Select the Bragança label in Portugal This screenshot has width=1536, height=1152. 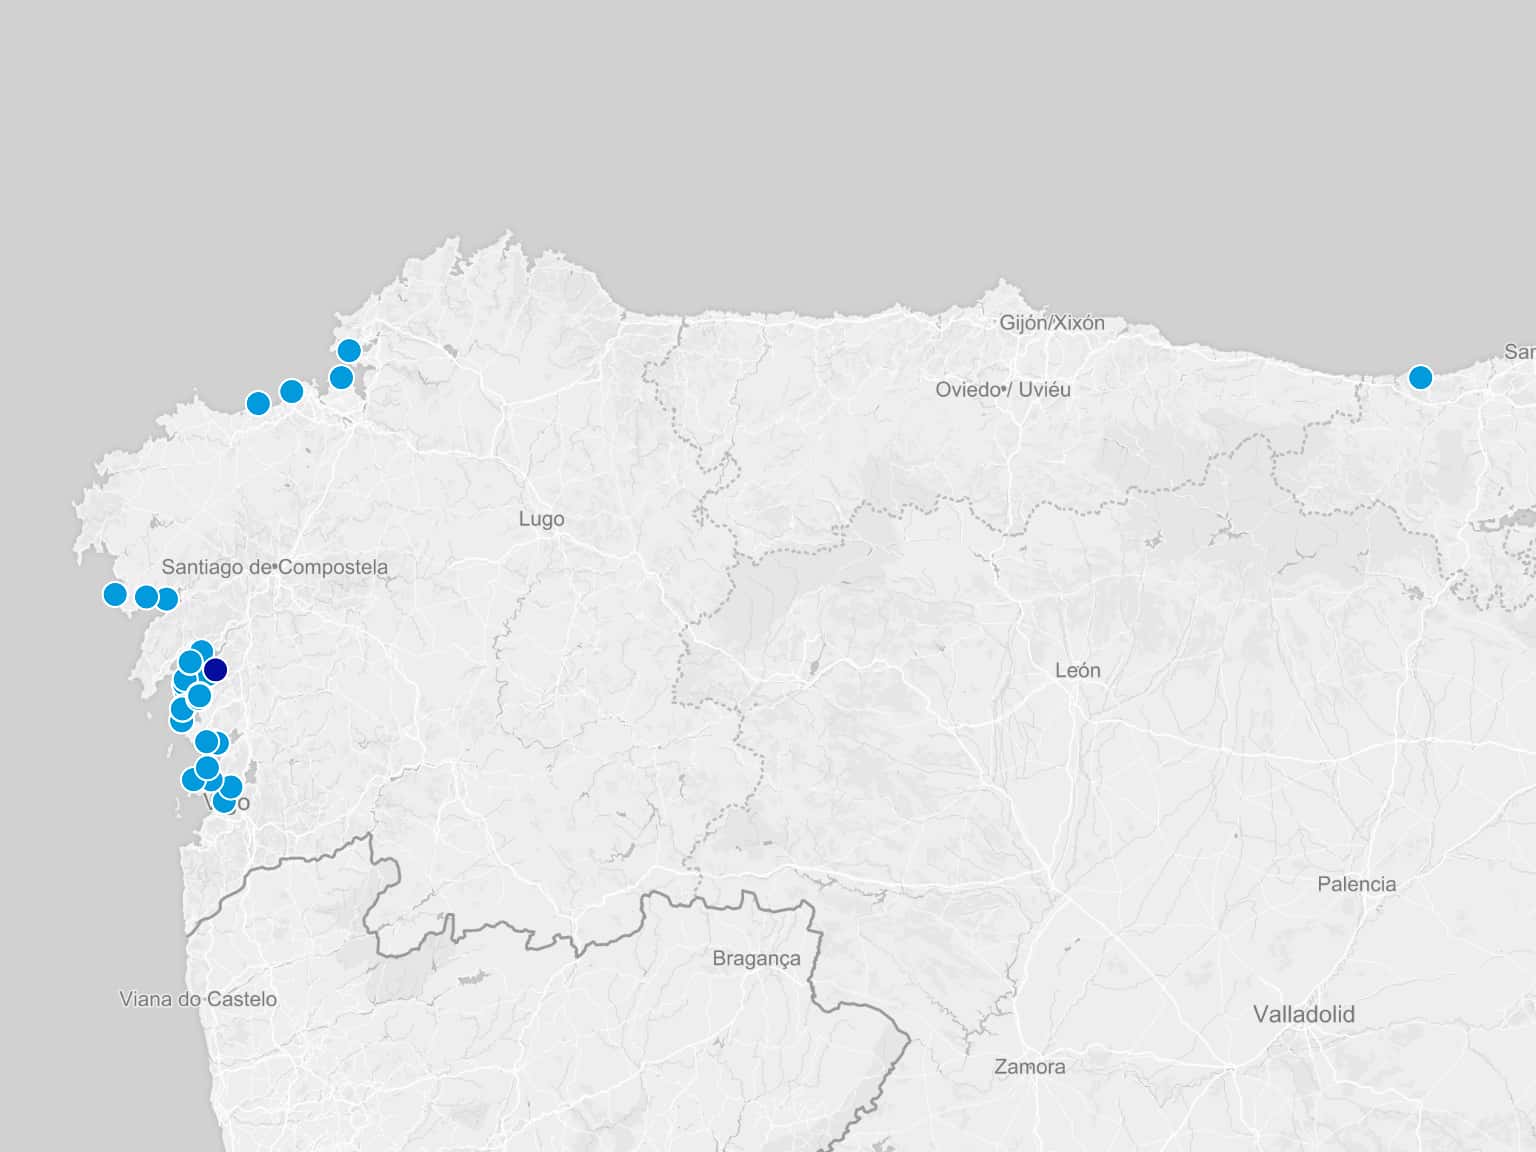[x=756, y=958]
